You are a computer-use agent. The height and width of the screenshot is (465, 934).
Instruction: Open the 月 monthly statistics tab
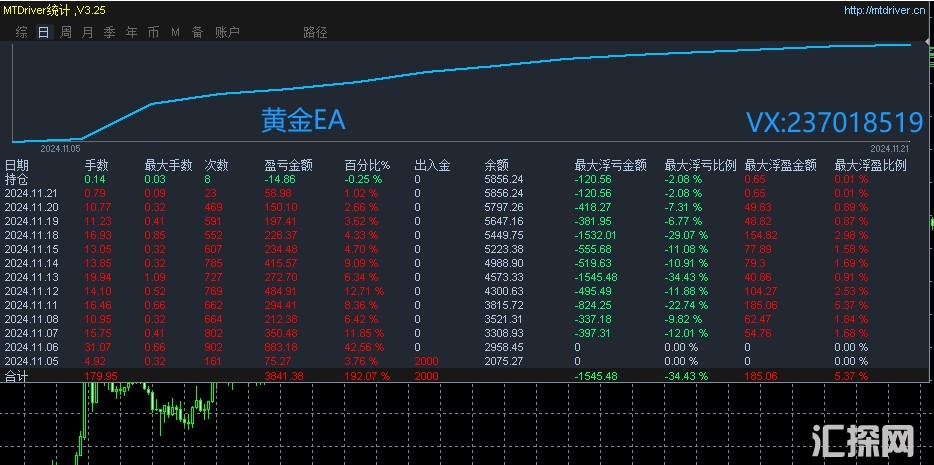coord(88,32)
